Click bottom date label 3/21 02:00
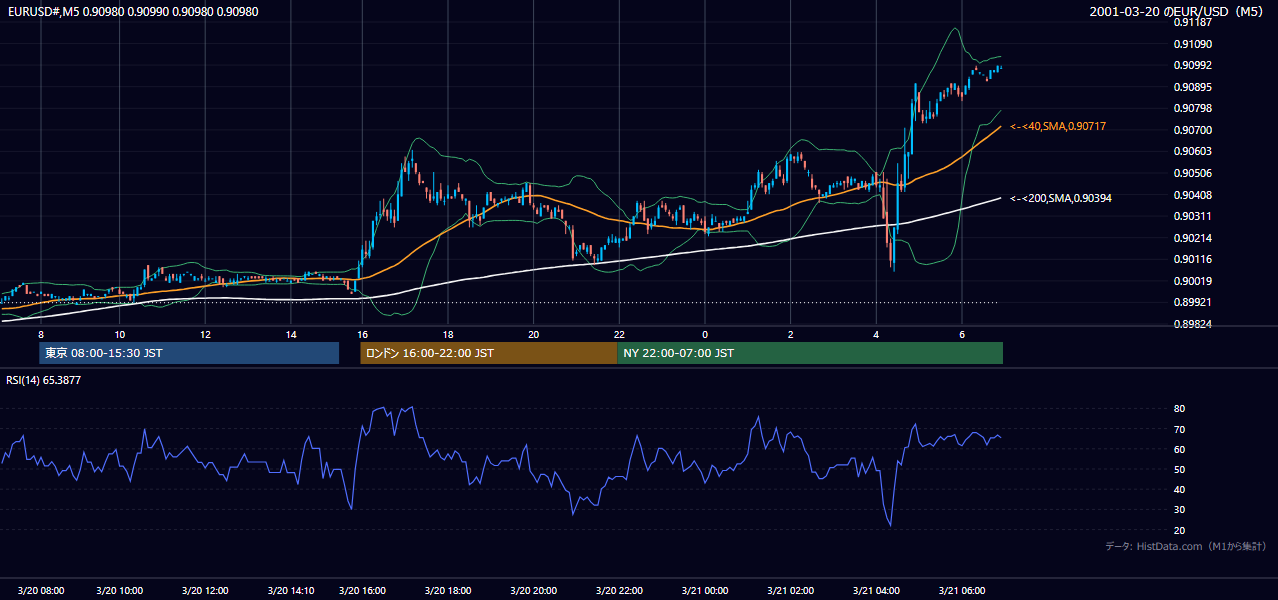Image resolution: width=1278 pixels, height=600 pixels. [791, 590]
